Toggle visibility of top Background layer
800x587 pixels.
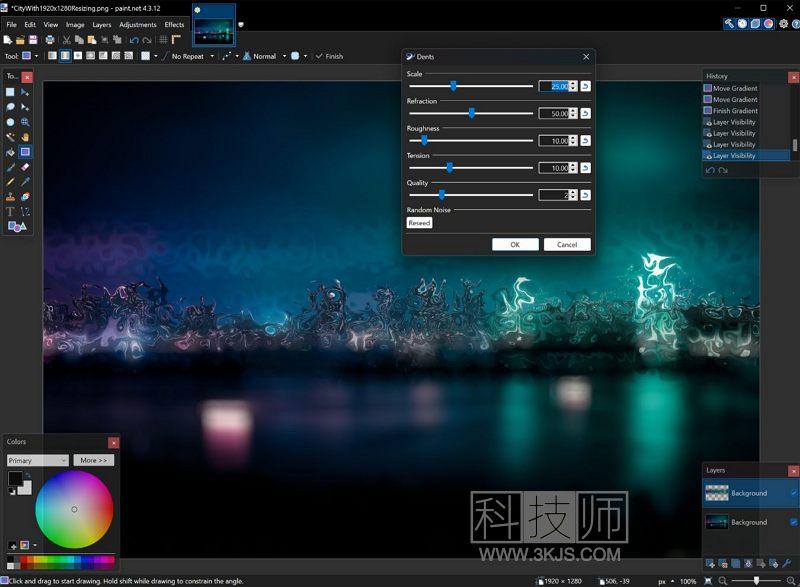[793, 493]
